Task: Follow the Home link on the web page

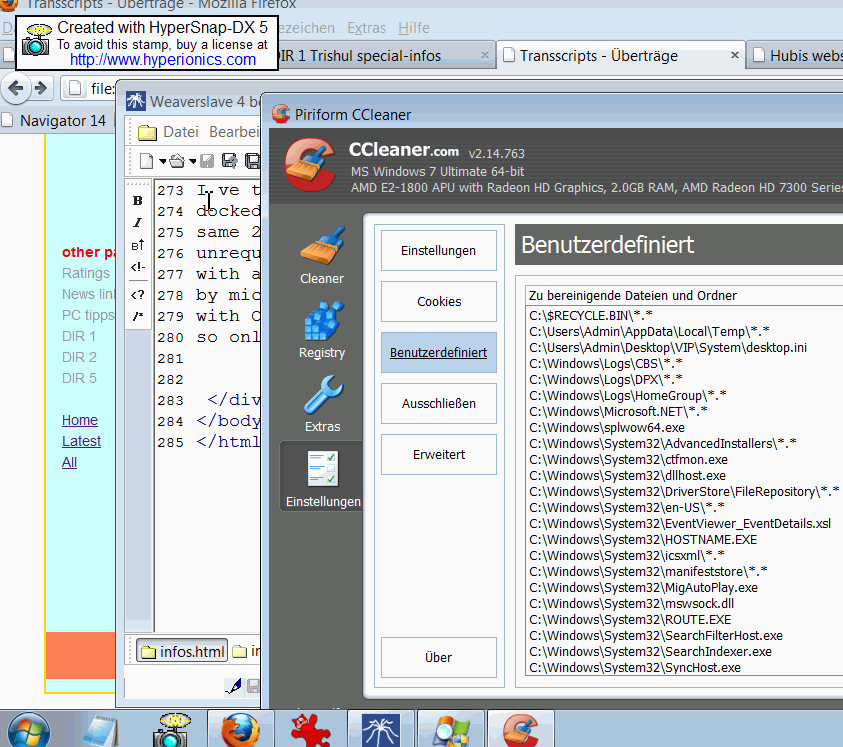Action: coord(80,420)
